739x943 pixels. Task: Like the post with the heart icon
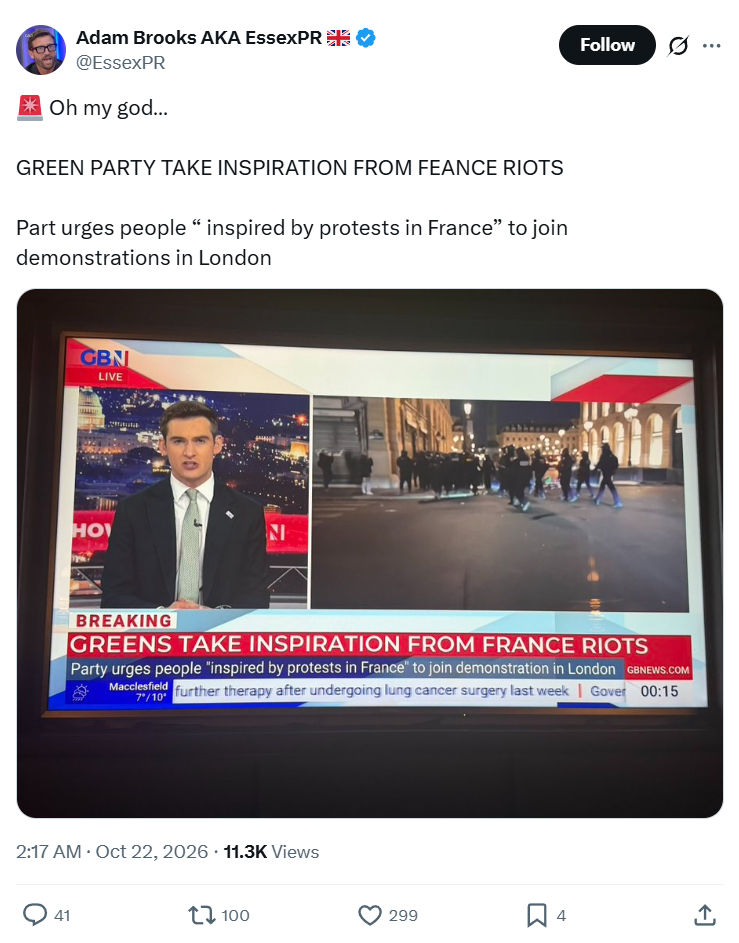(x=370, y=915)
